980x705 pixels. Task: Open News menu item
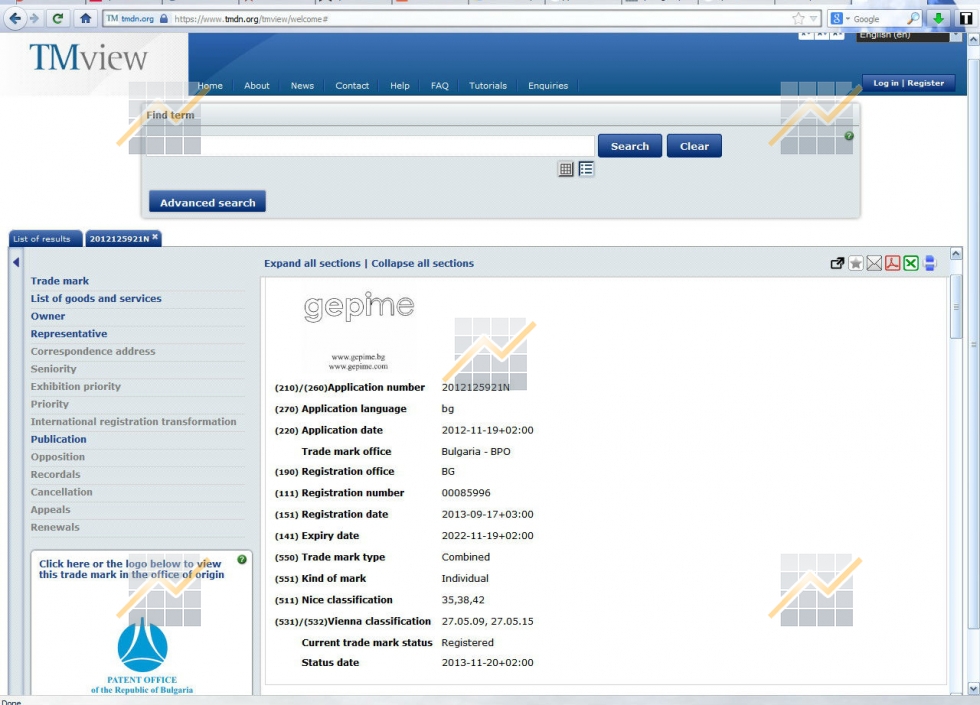(302, 86)
